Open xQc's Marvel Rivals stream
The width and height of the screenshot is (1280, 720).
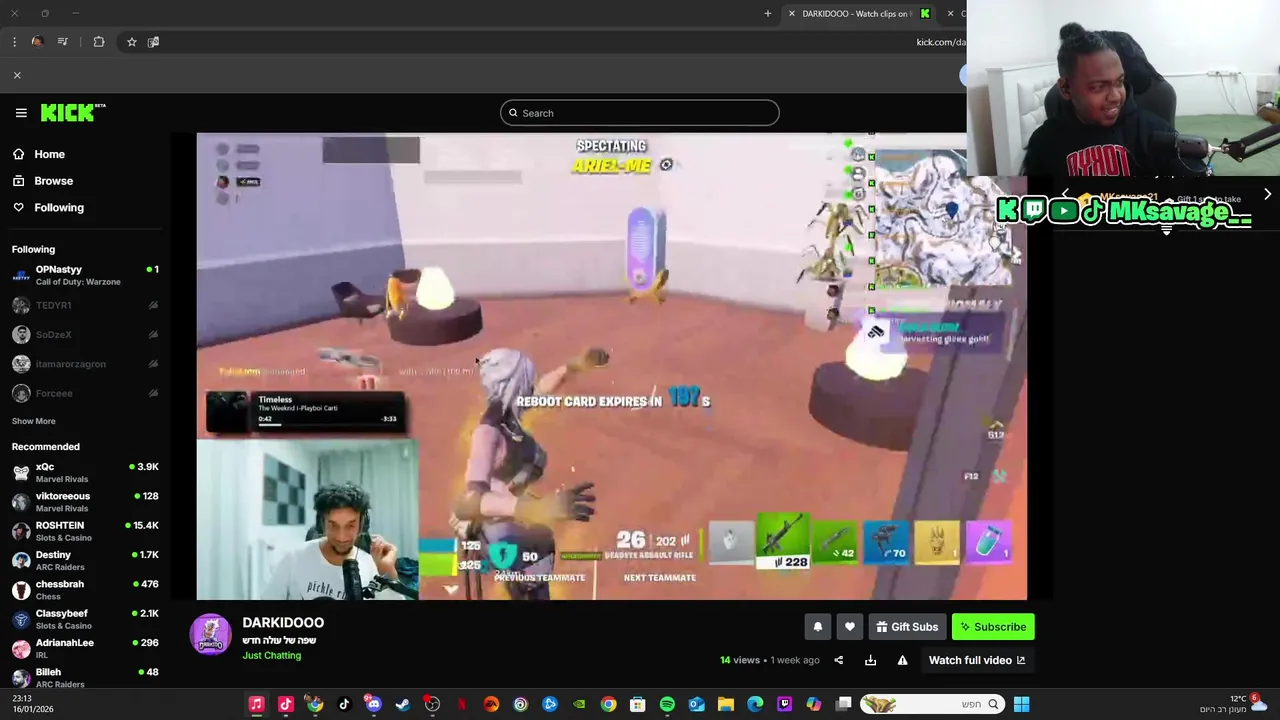(x=85, y=472)
